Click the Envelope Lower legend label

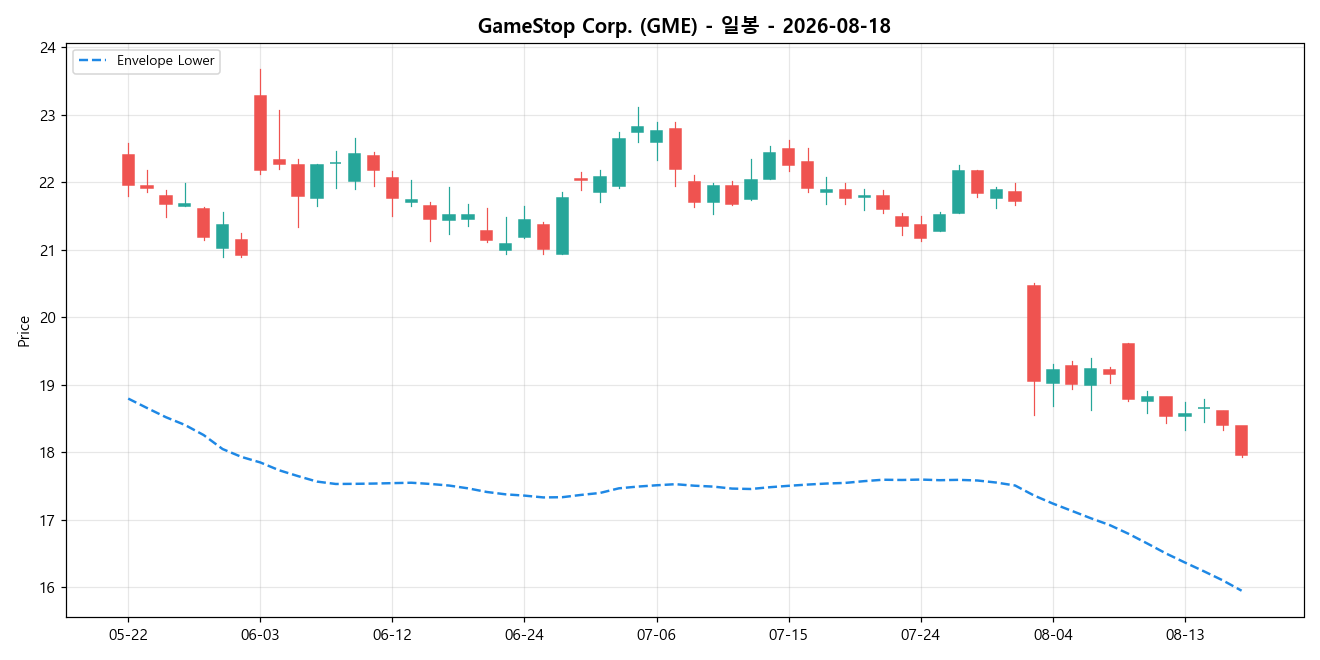tap(165, 61)
